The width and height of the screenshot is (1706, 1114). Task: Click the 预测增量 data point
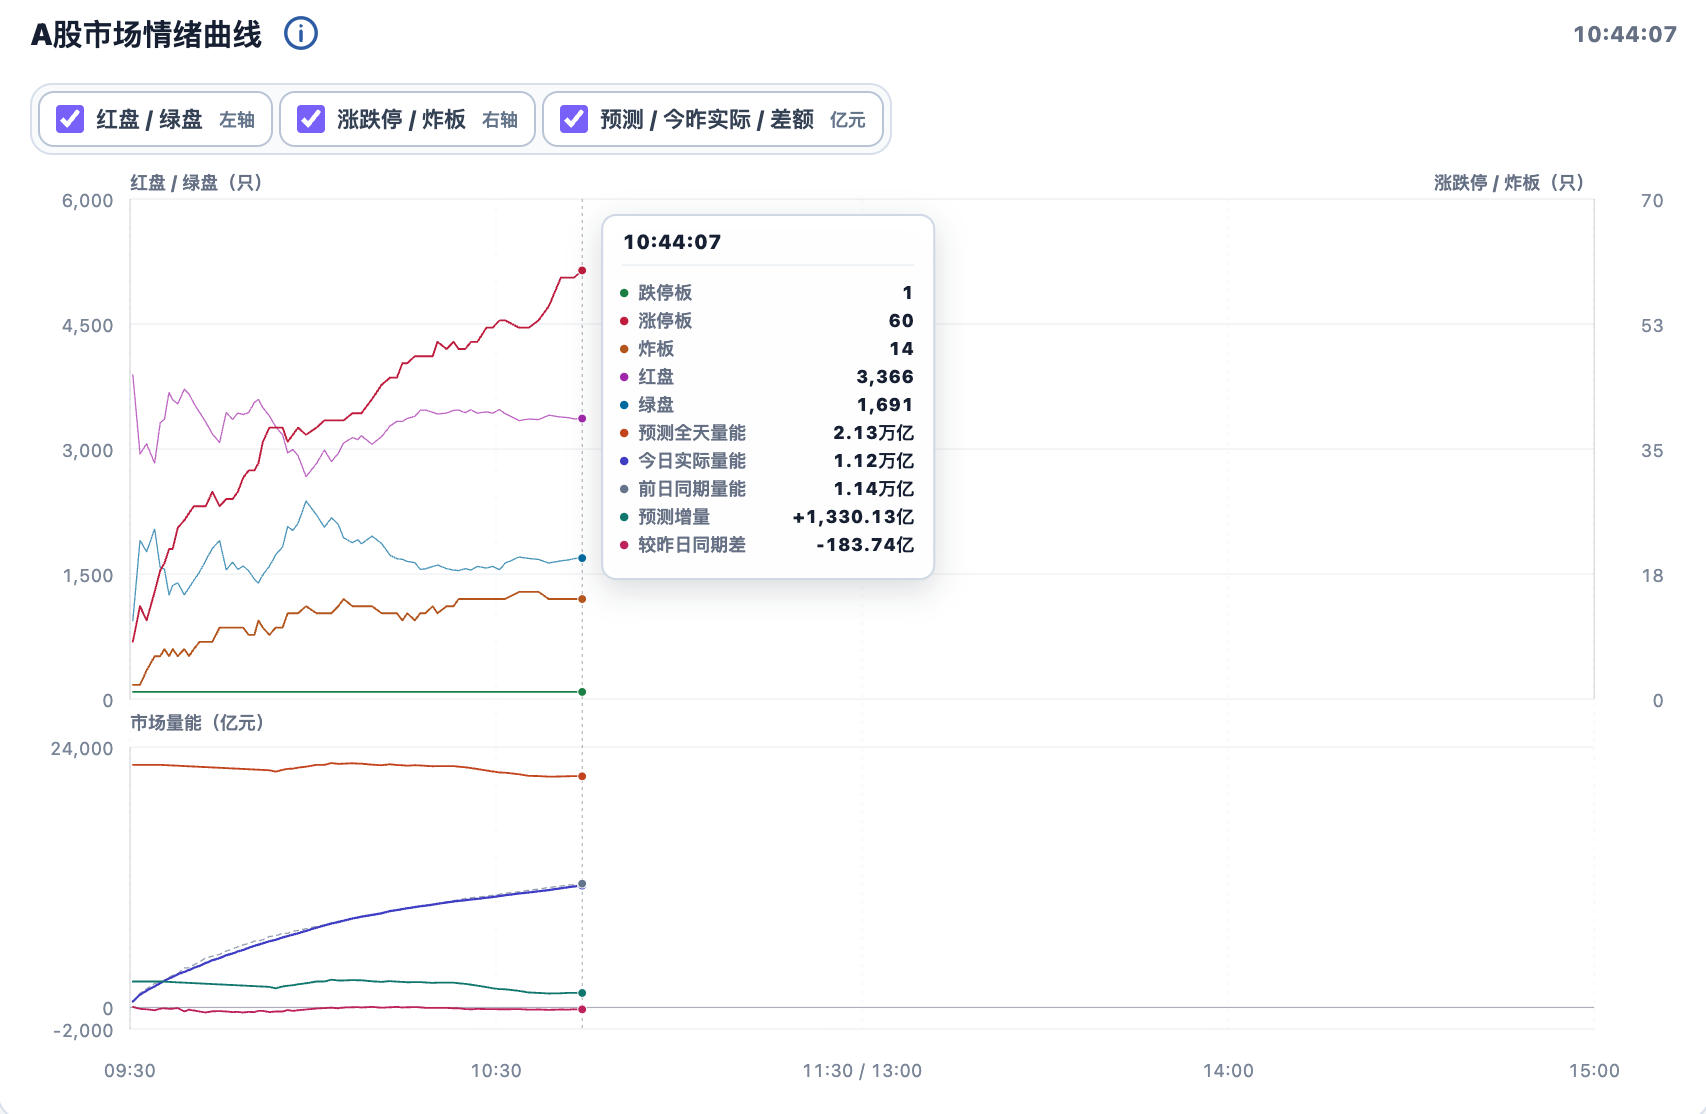[x=582, y=993]
